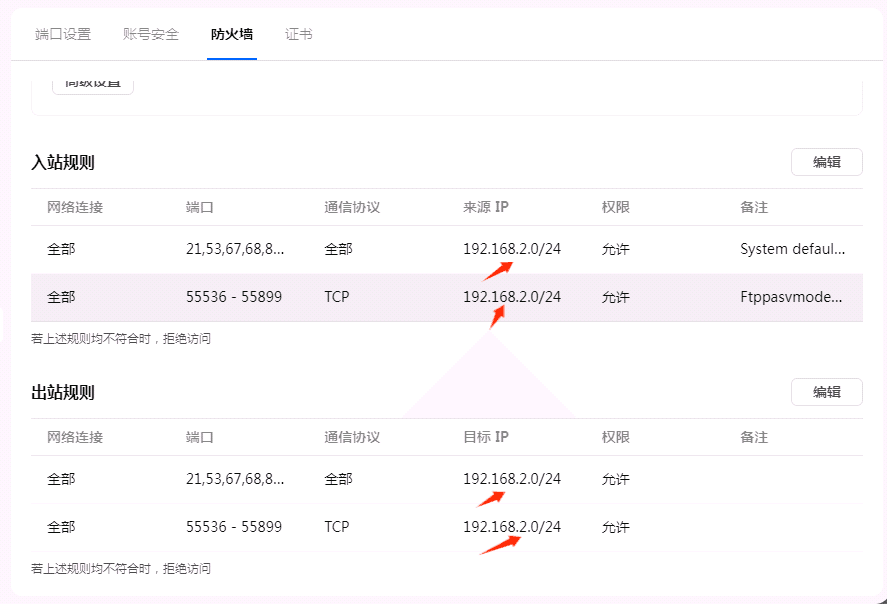The height and width of the screenshot is (604, 887).
Task: Click the 来源 IP column header
Action: click(486, 207)
